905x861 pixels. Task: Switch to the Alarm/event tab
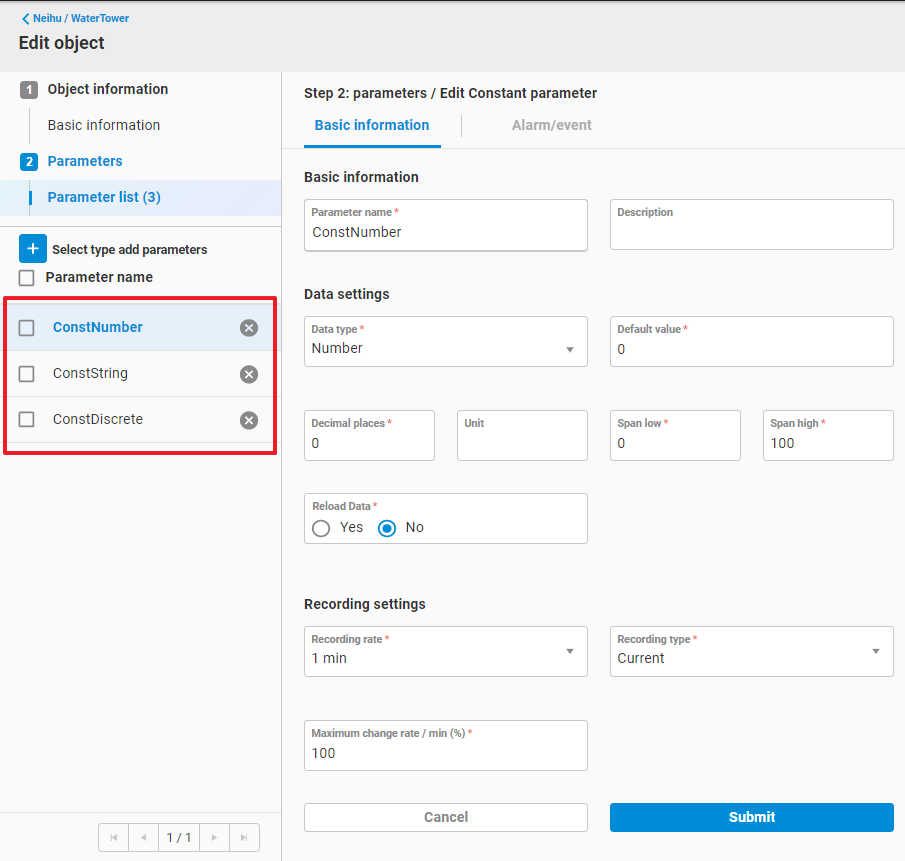click(x=551, y=125)
